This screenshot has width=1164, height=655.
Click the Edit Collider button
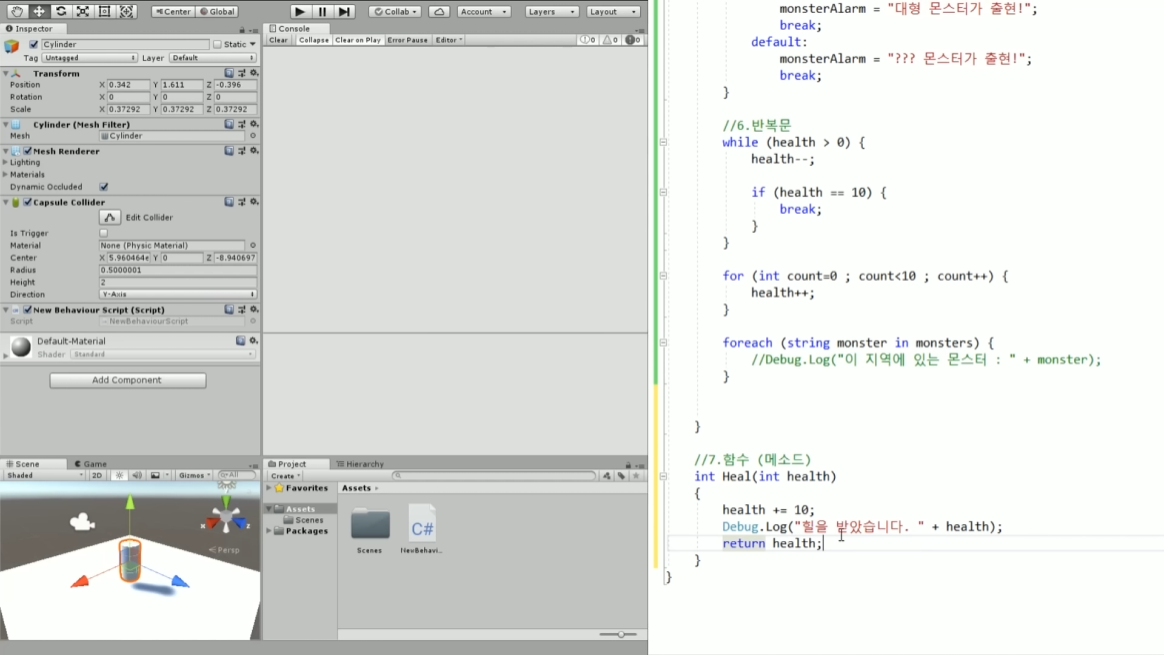coord(109,218)
